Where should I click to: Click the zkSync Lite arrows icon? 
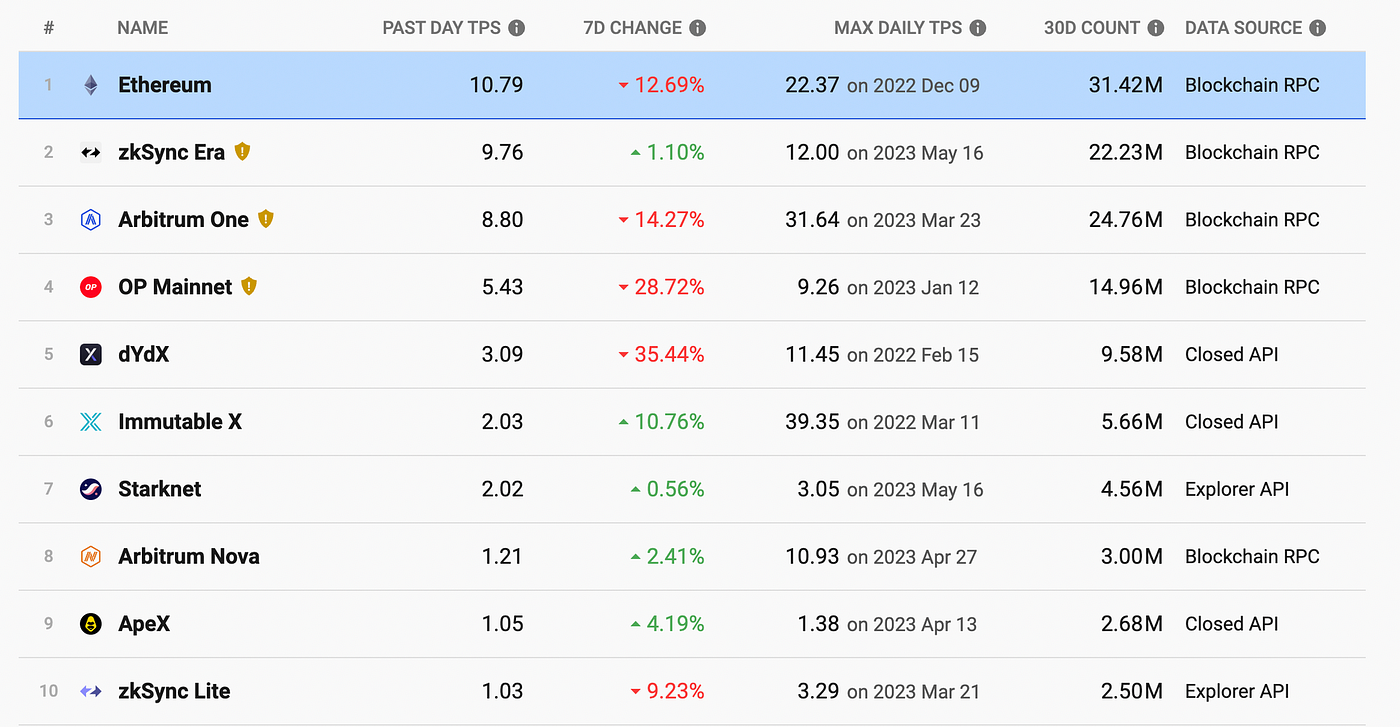(x=91, y=691)
